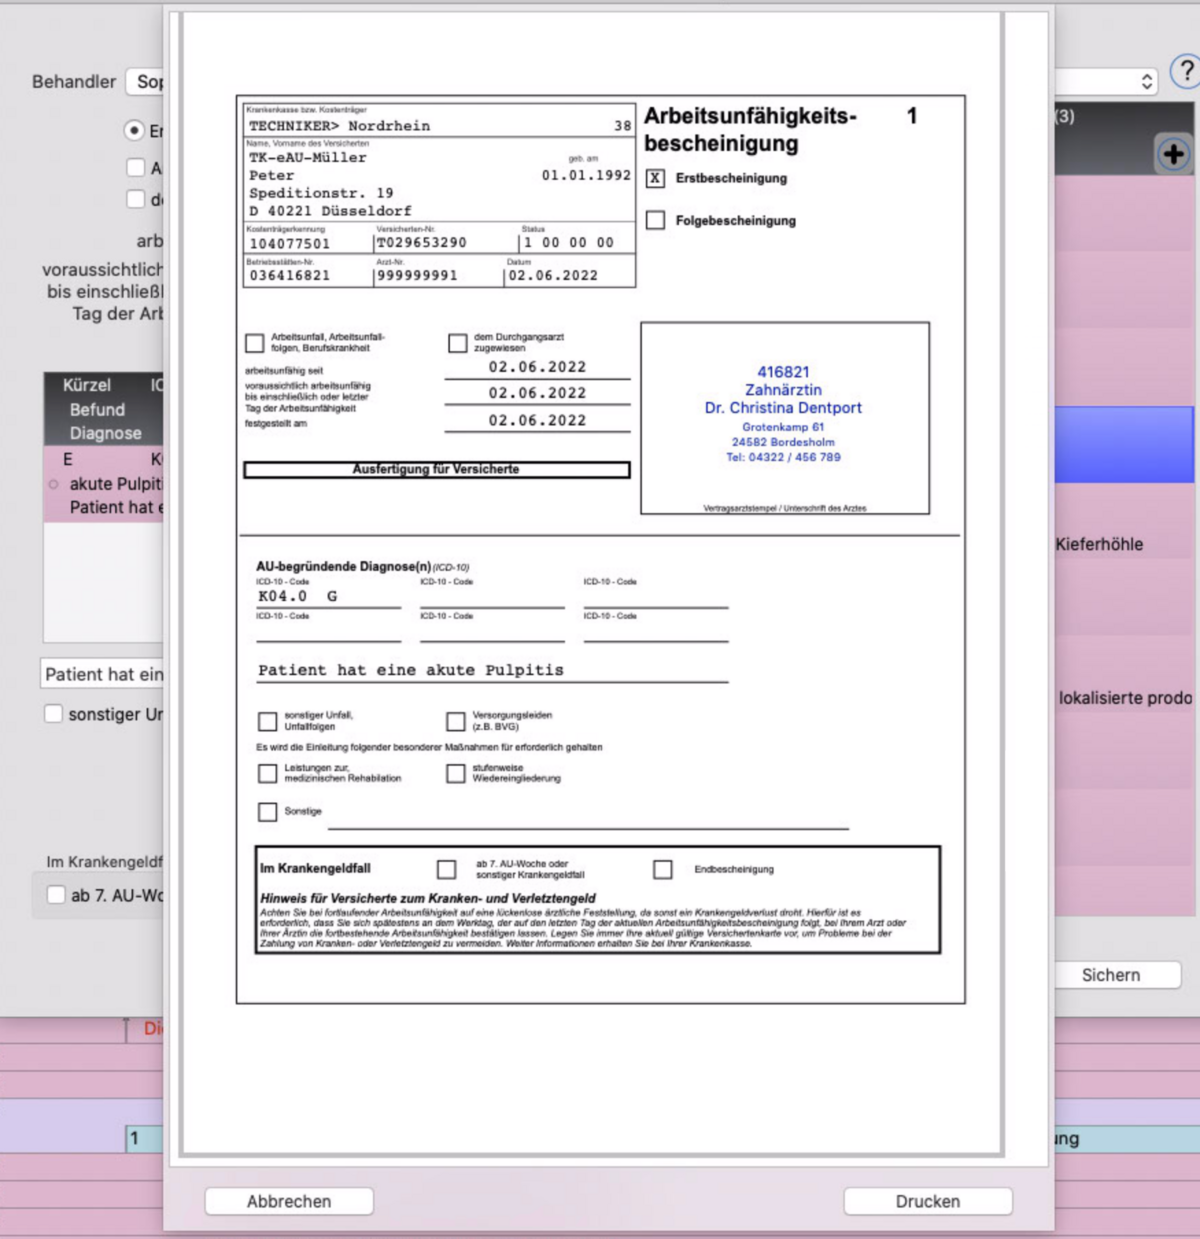This screenshot has width=1200, height=1239.
Task: Click 'Patient hat eine akute Pulpitis' in the preview
Action: 411,670
